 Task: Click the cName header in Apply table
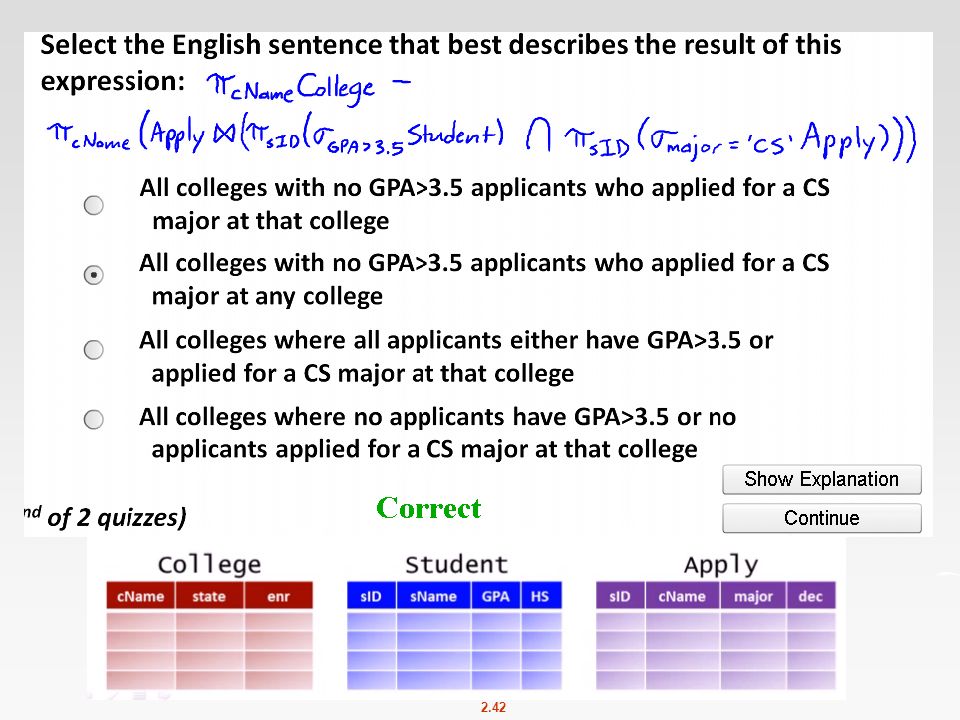coord(682,596)
